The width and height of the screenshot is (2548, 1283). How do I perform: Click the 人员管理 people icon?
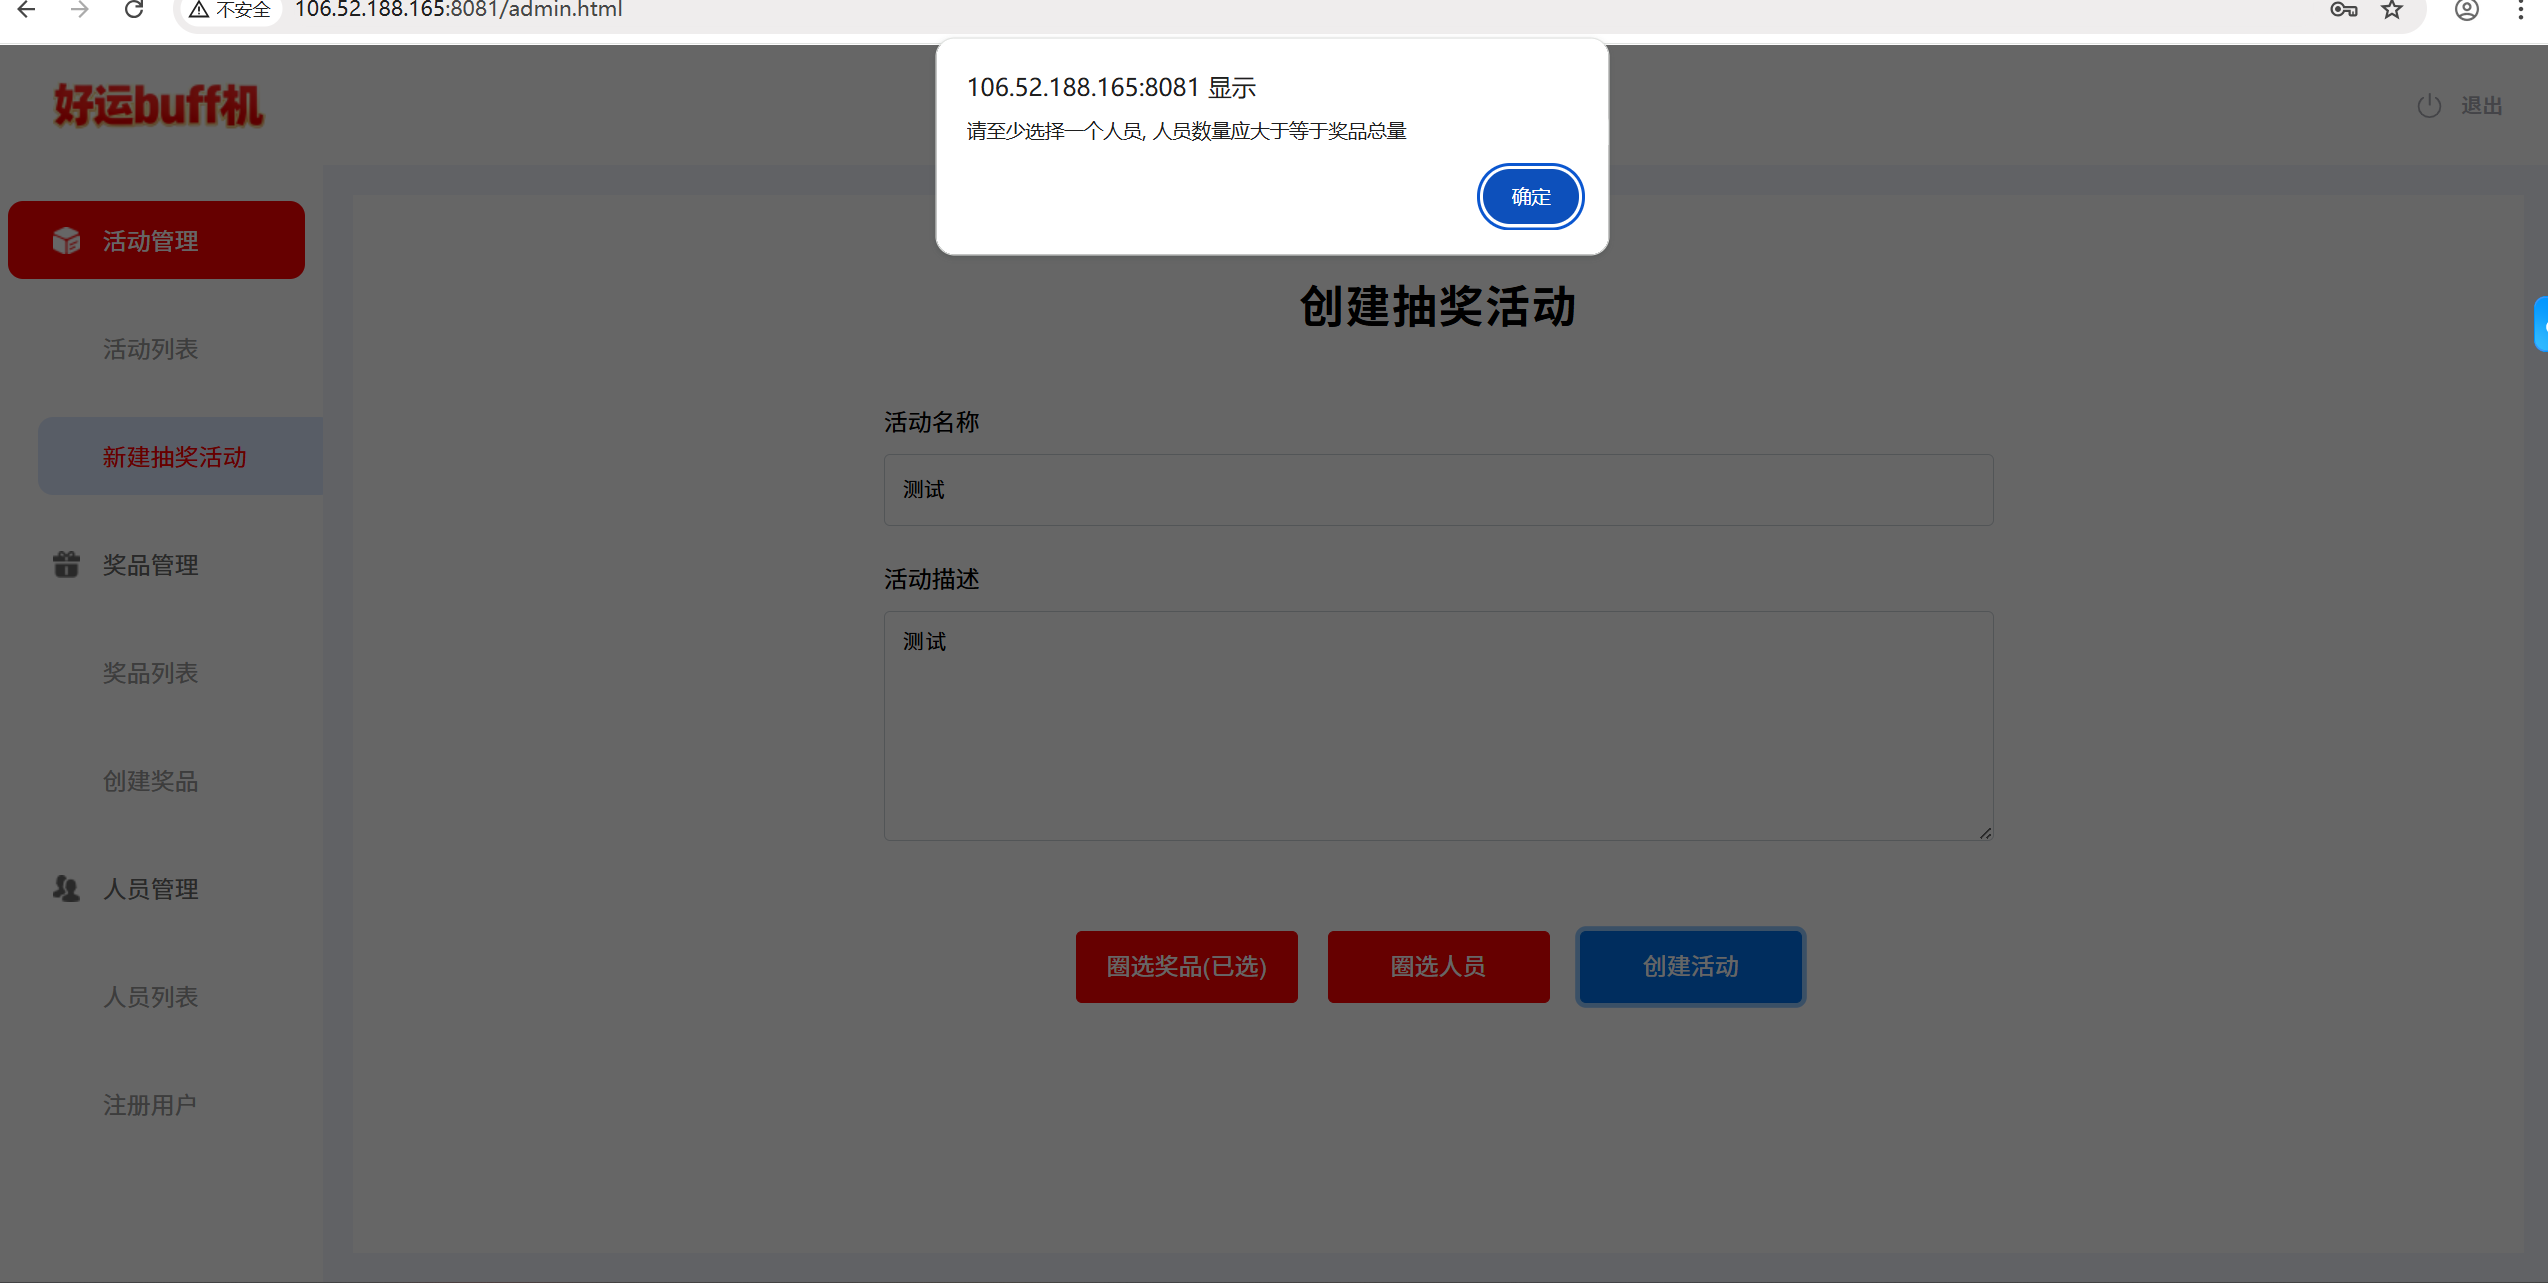click(x=66, y=889)
